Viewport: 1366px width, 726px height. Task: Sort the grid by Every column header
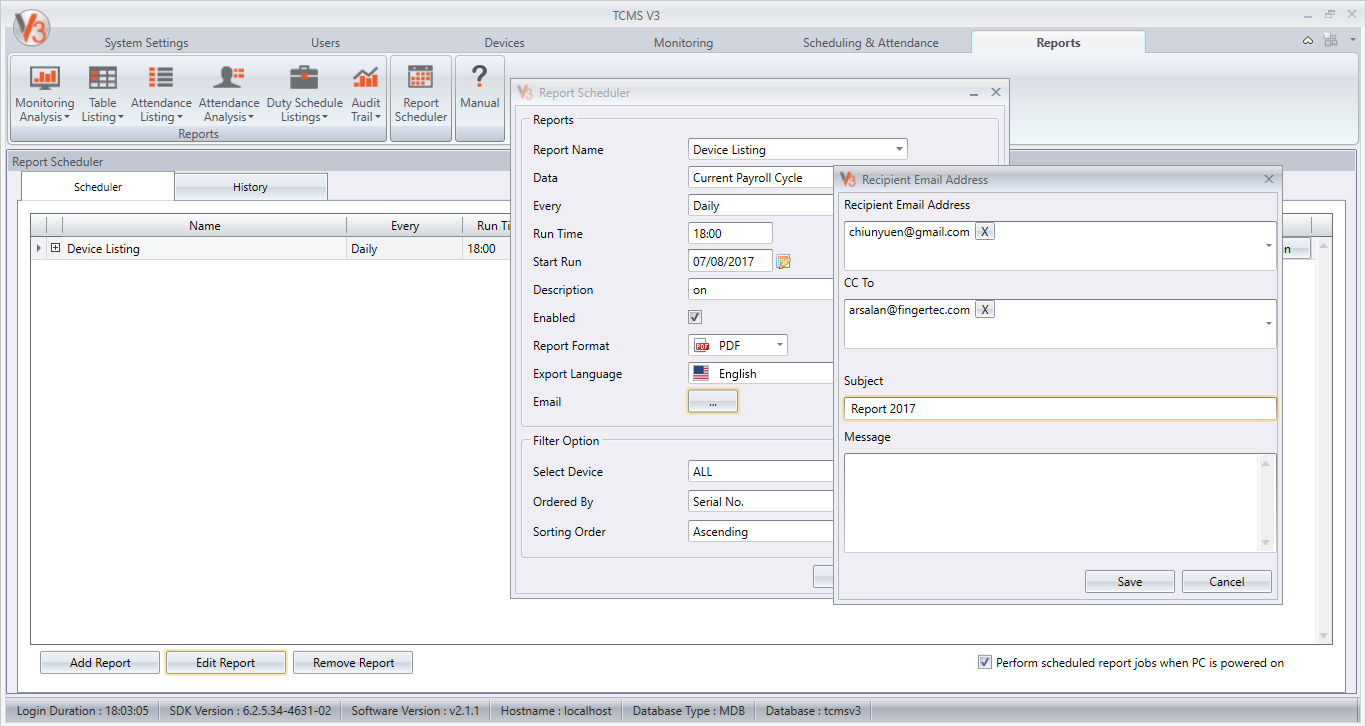point(405,226)
